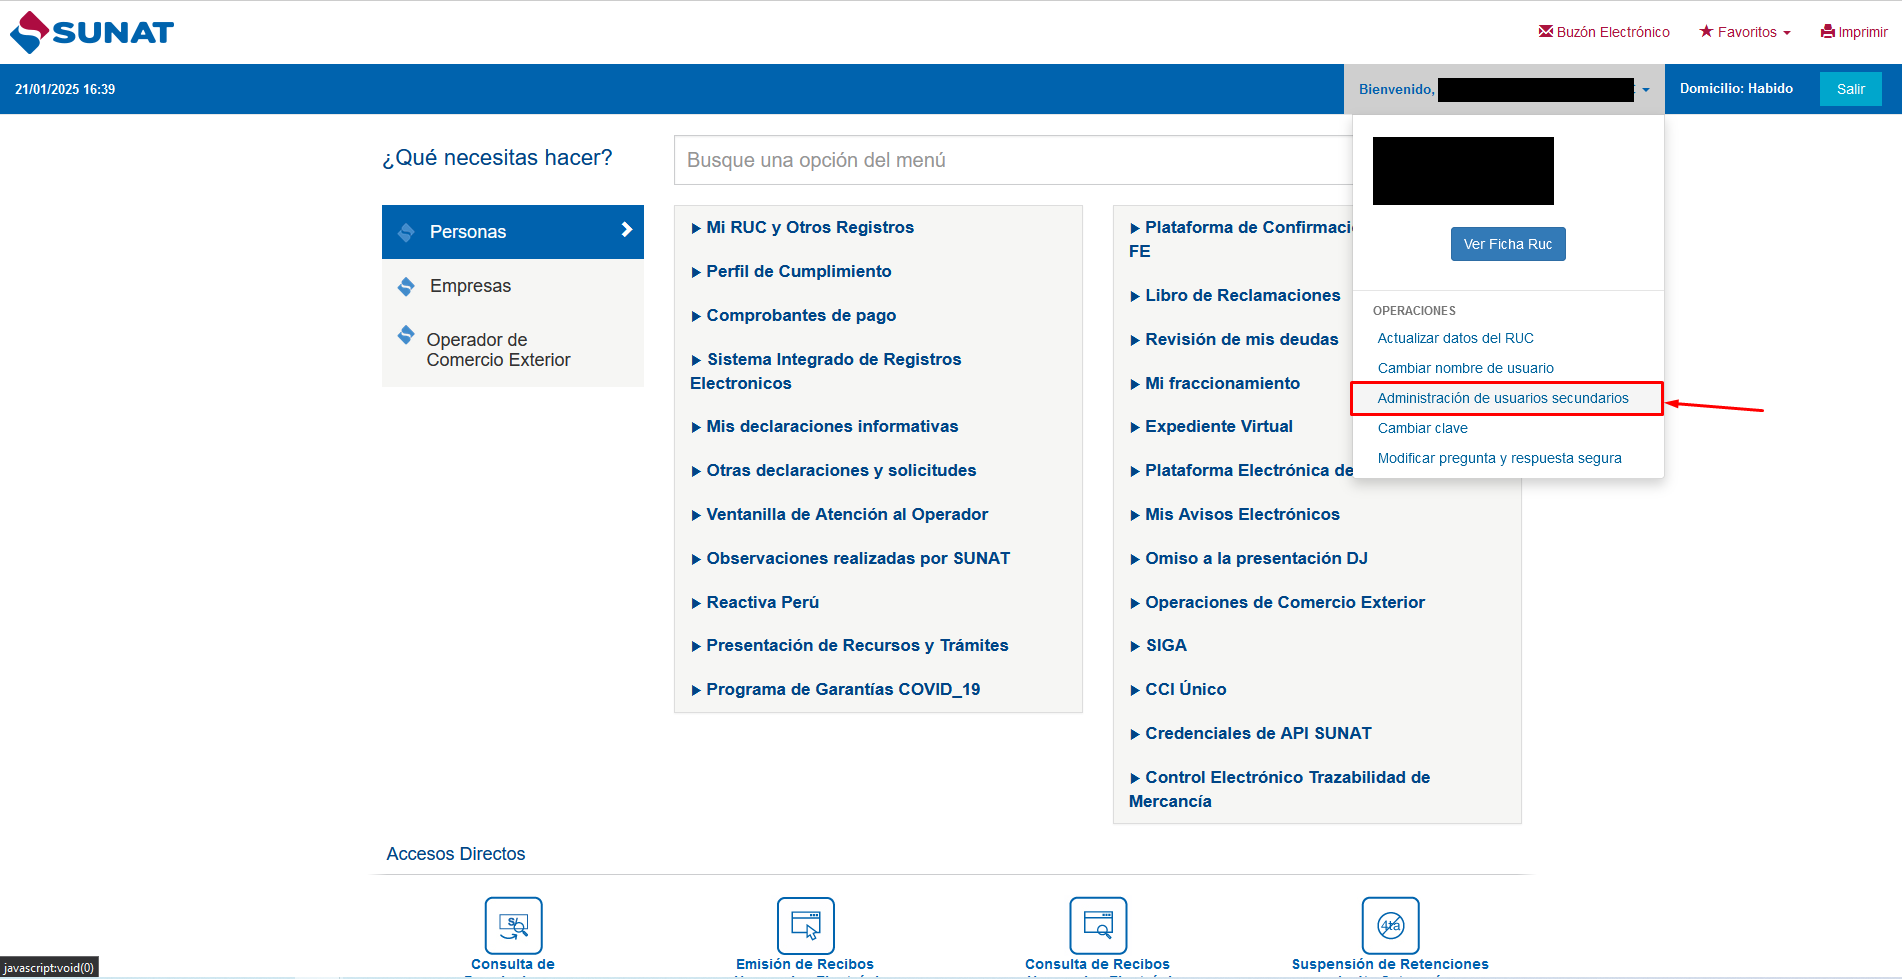This screenshot has width=1902, height=979.
Task: Select Modificar pregunta y respuesta segura
Action: 1499,458
